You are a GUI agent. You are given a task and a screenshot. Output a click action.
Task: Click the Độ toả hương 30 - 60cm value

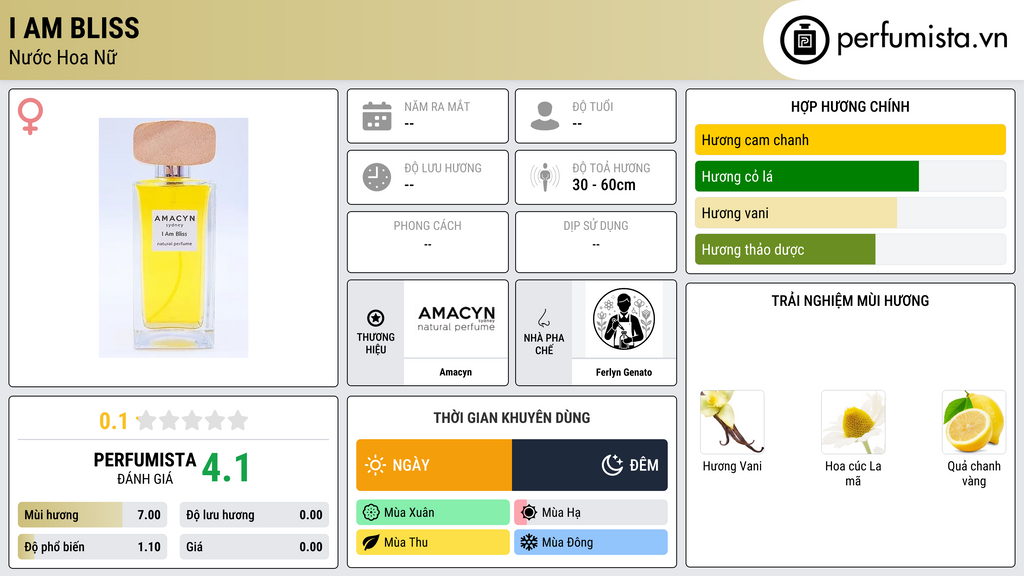(604, 185)
